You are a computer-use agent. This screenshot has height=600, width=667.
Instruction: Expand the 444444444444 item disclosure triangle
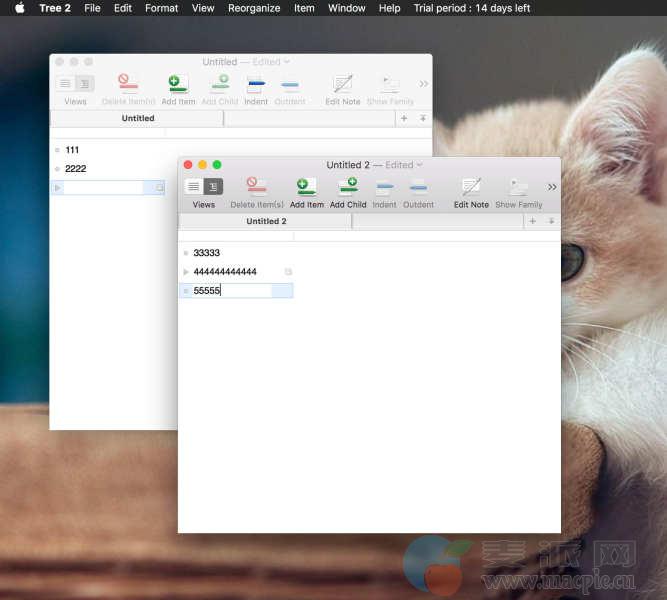[186, 272]
